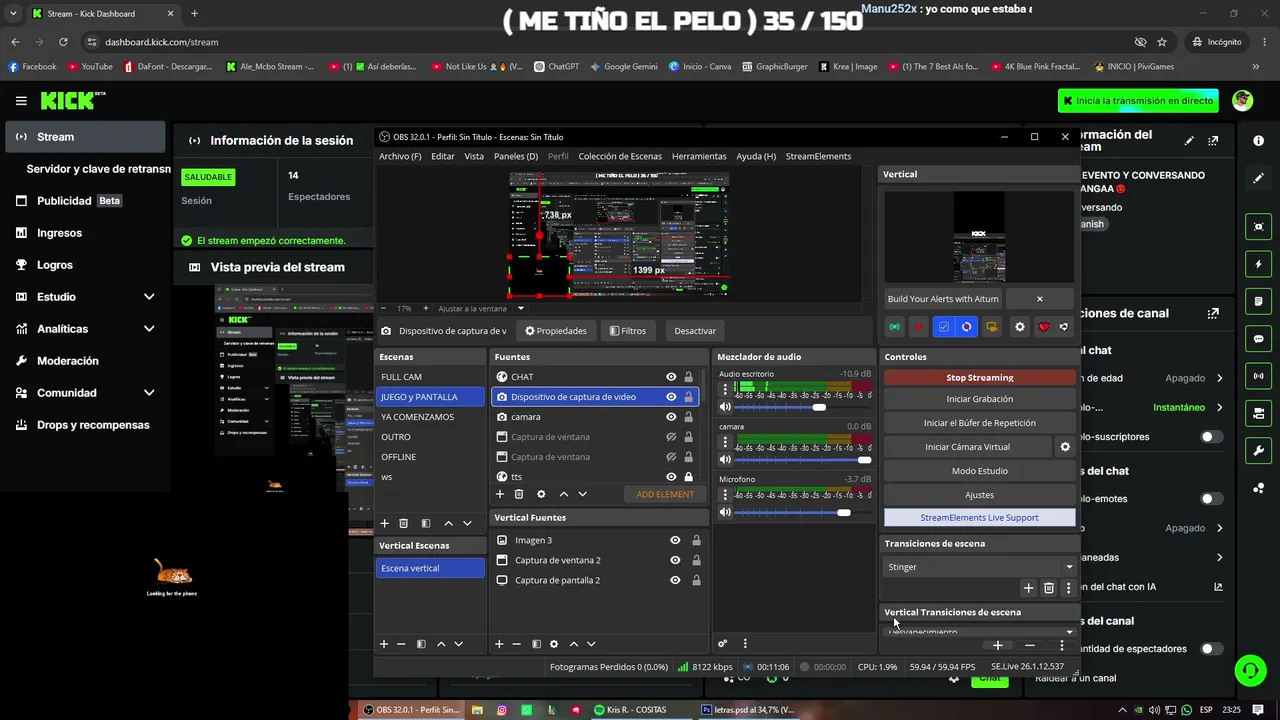Open the Herramientas menu in OBS
The height and width of the screenshot is (720, 1280).
699,156
